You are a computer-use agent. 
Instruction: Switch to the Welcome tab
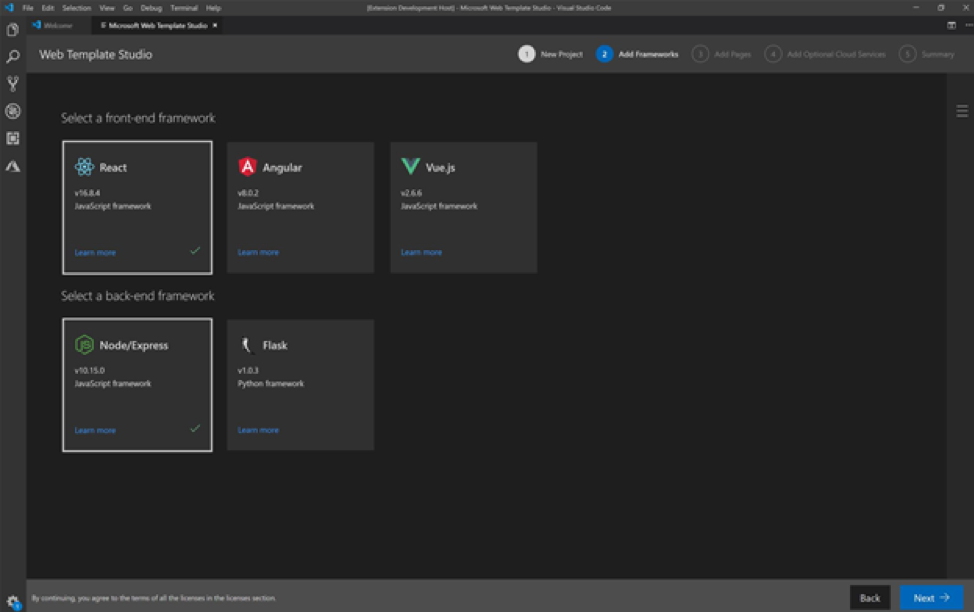57,25
